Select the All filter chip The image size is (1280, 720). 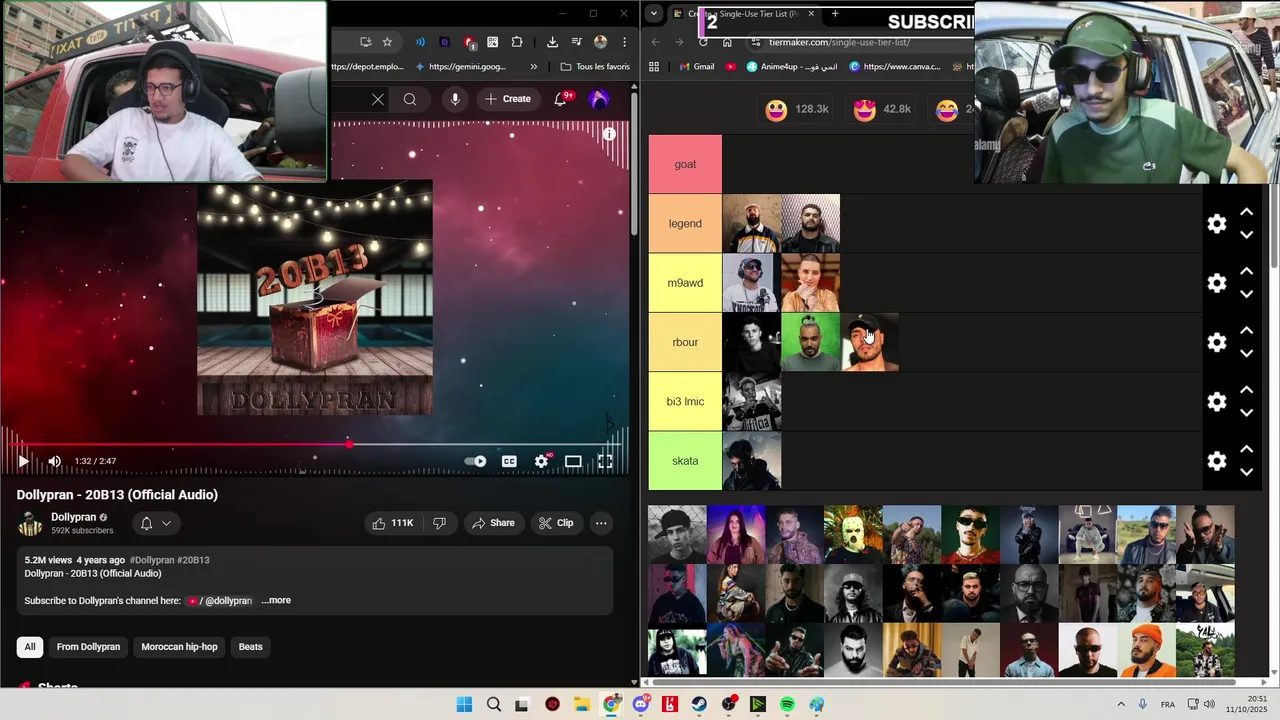[x=30, y=647]
